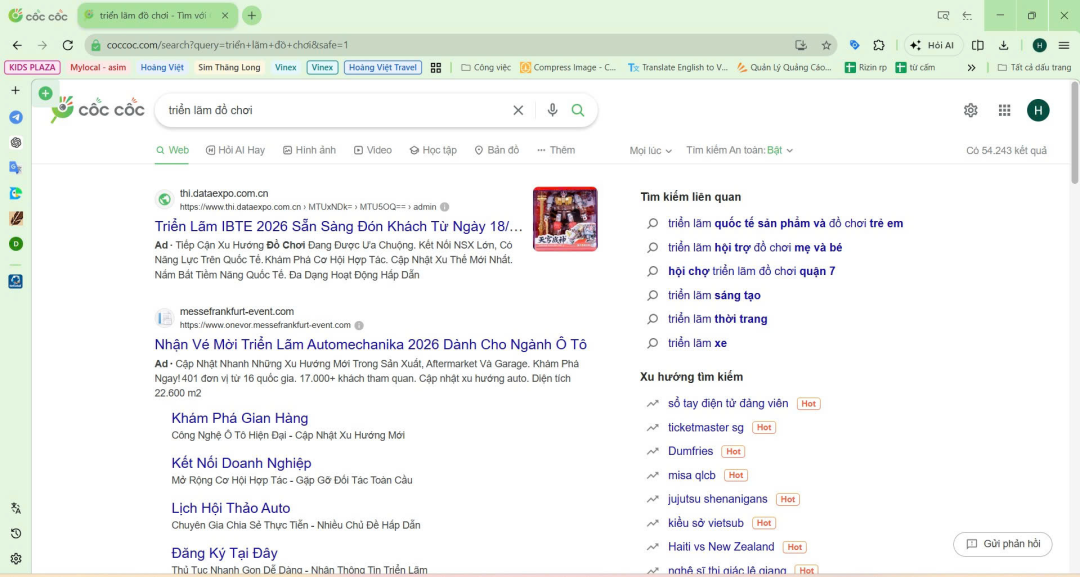Open the Tất cả dấu trang folder
1080x577 pixels.
coord(1034,67)
